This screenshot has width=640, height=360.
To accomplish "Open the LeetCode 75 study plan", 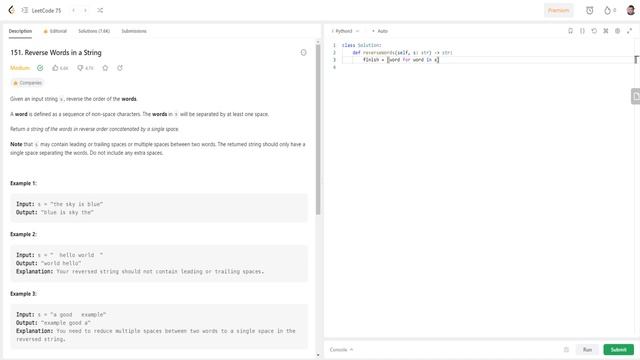I will pos(46,11).
